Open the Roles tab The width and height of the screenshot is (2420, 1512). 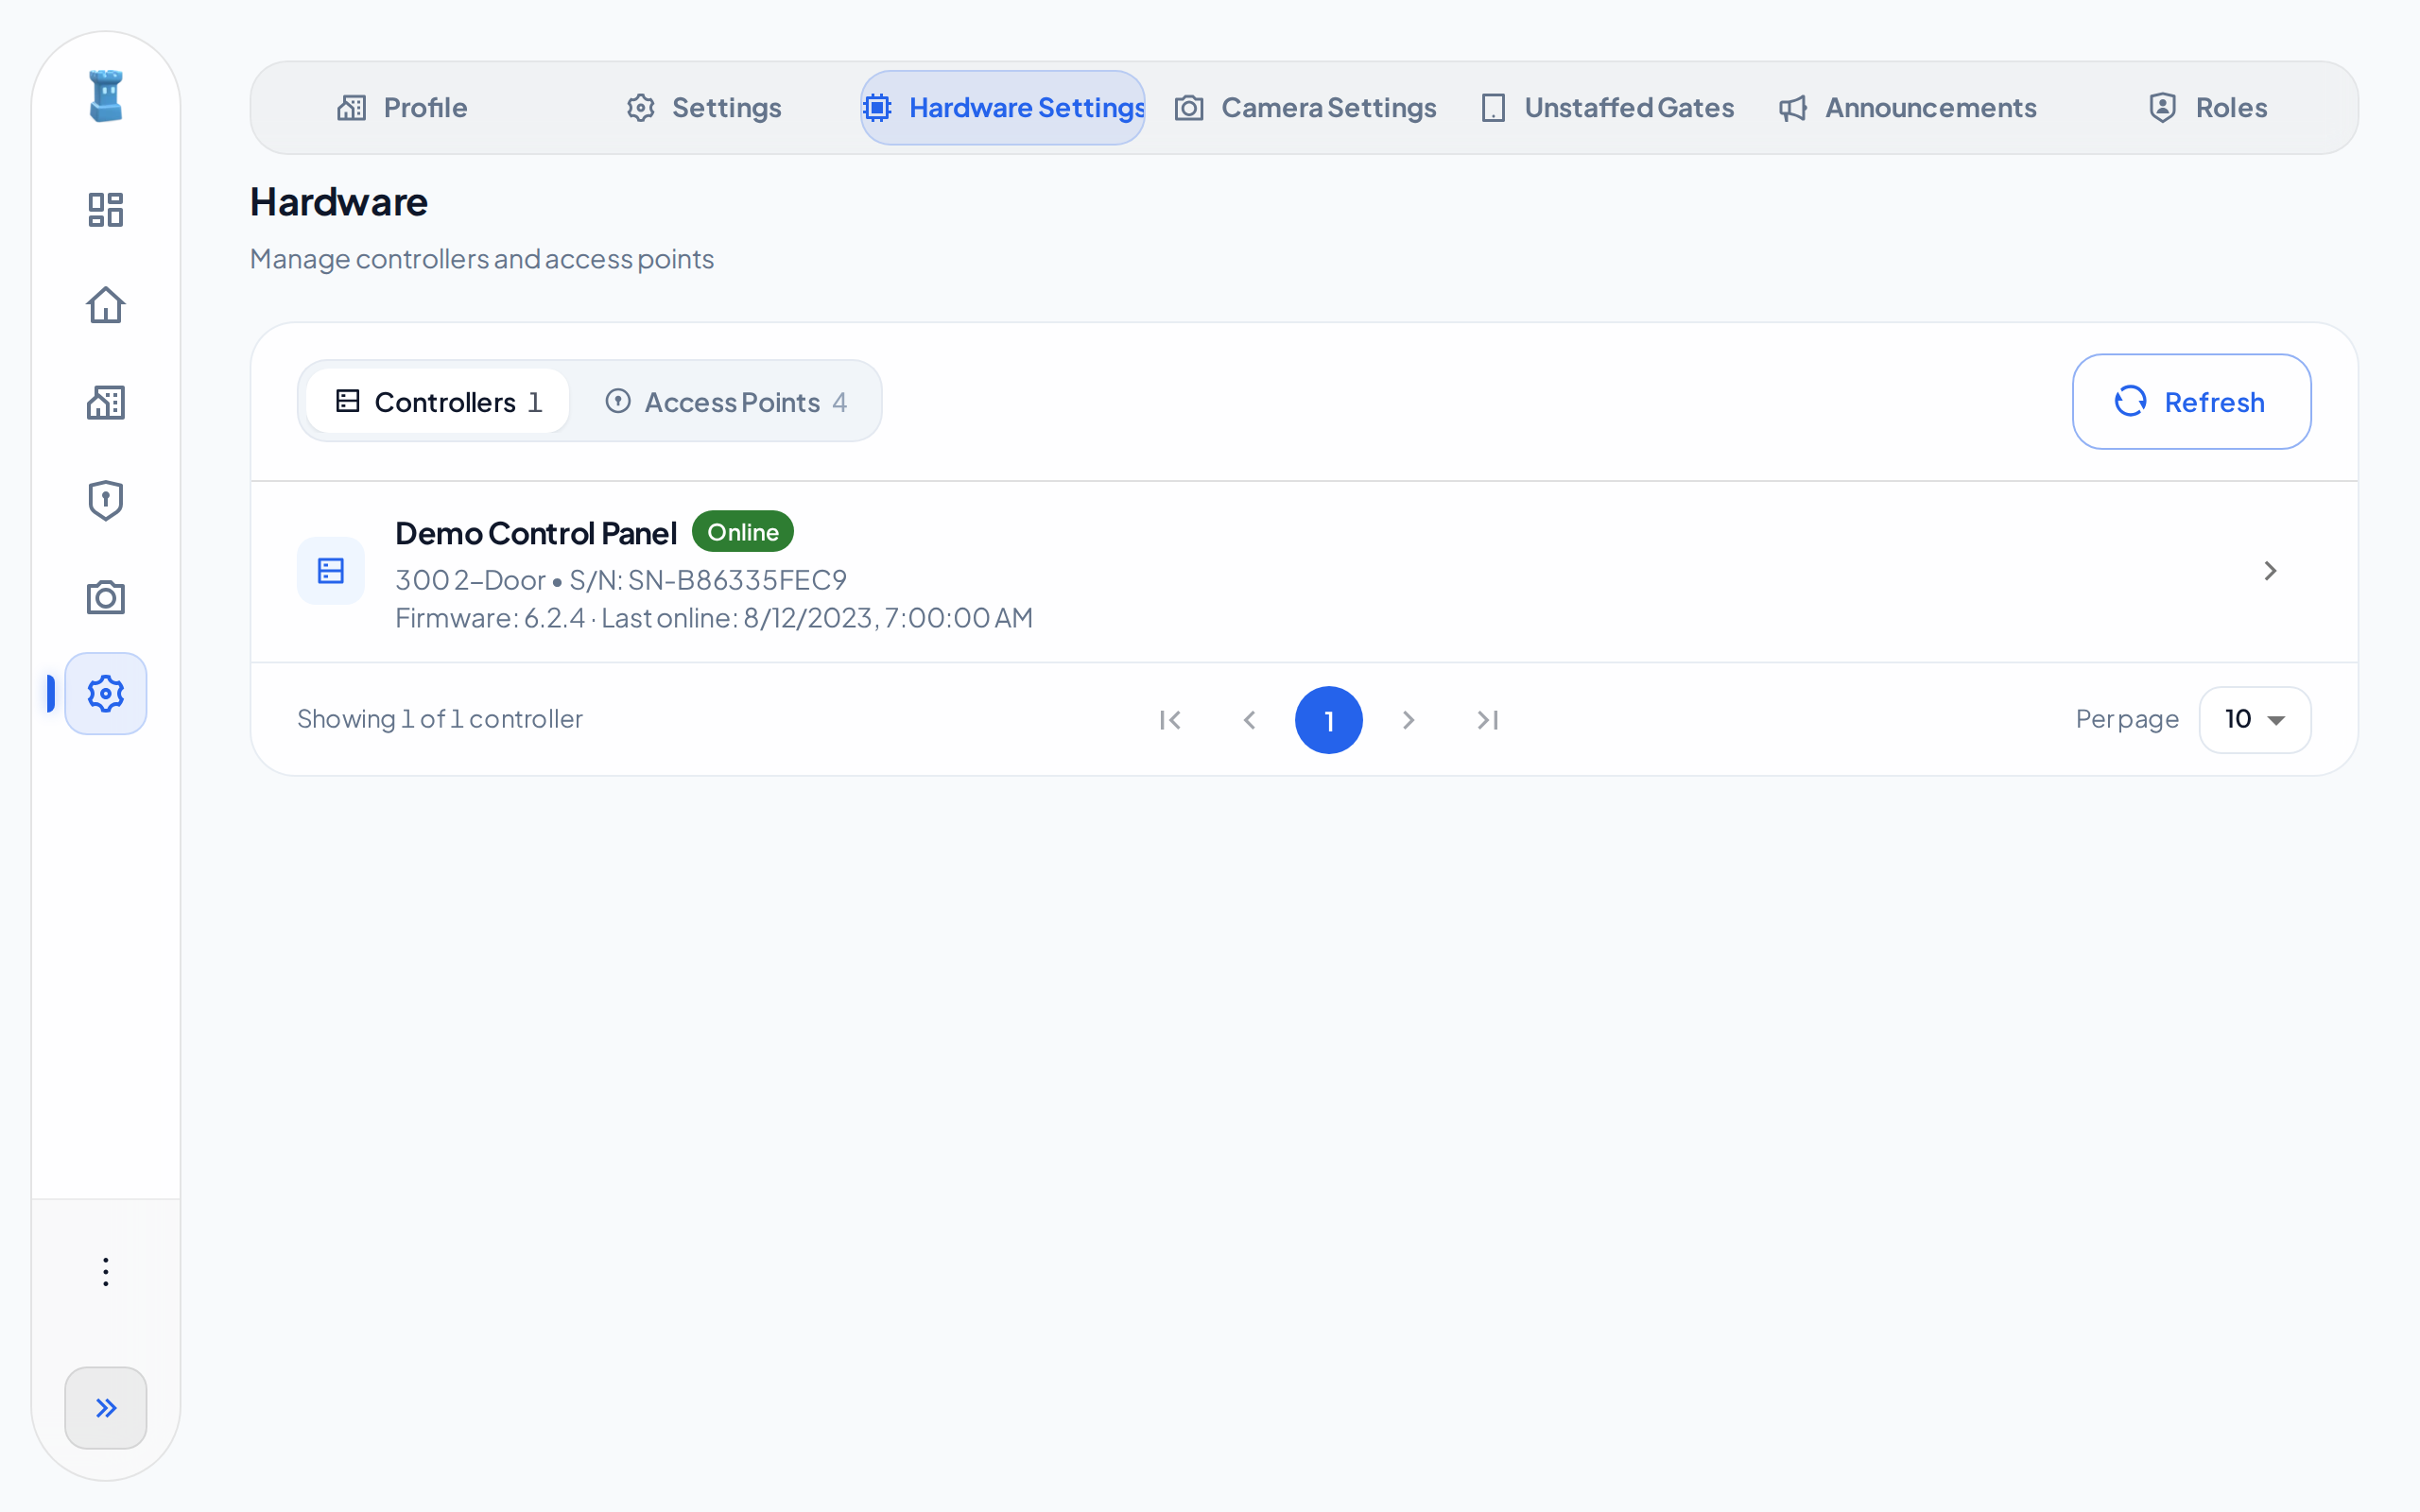(2207, 107)
